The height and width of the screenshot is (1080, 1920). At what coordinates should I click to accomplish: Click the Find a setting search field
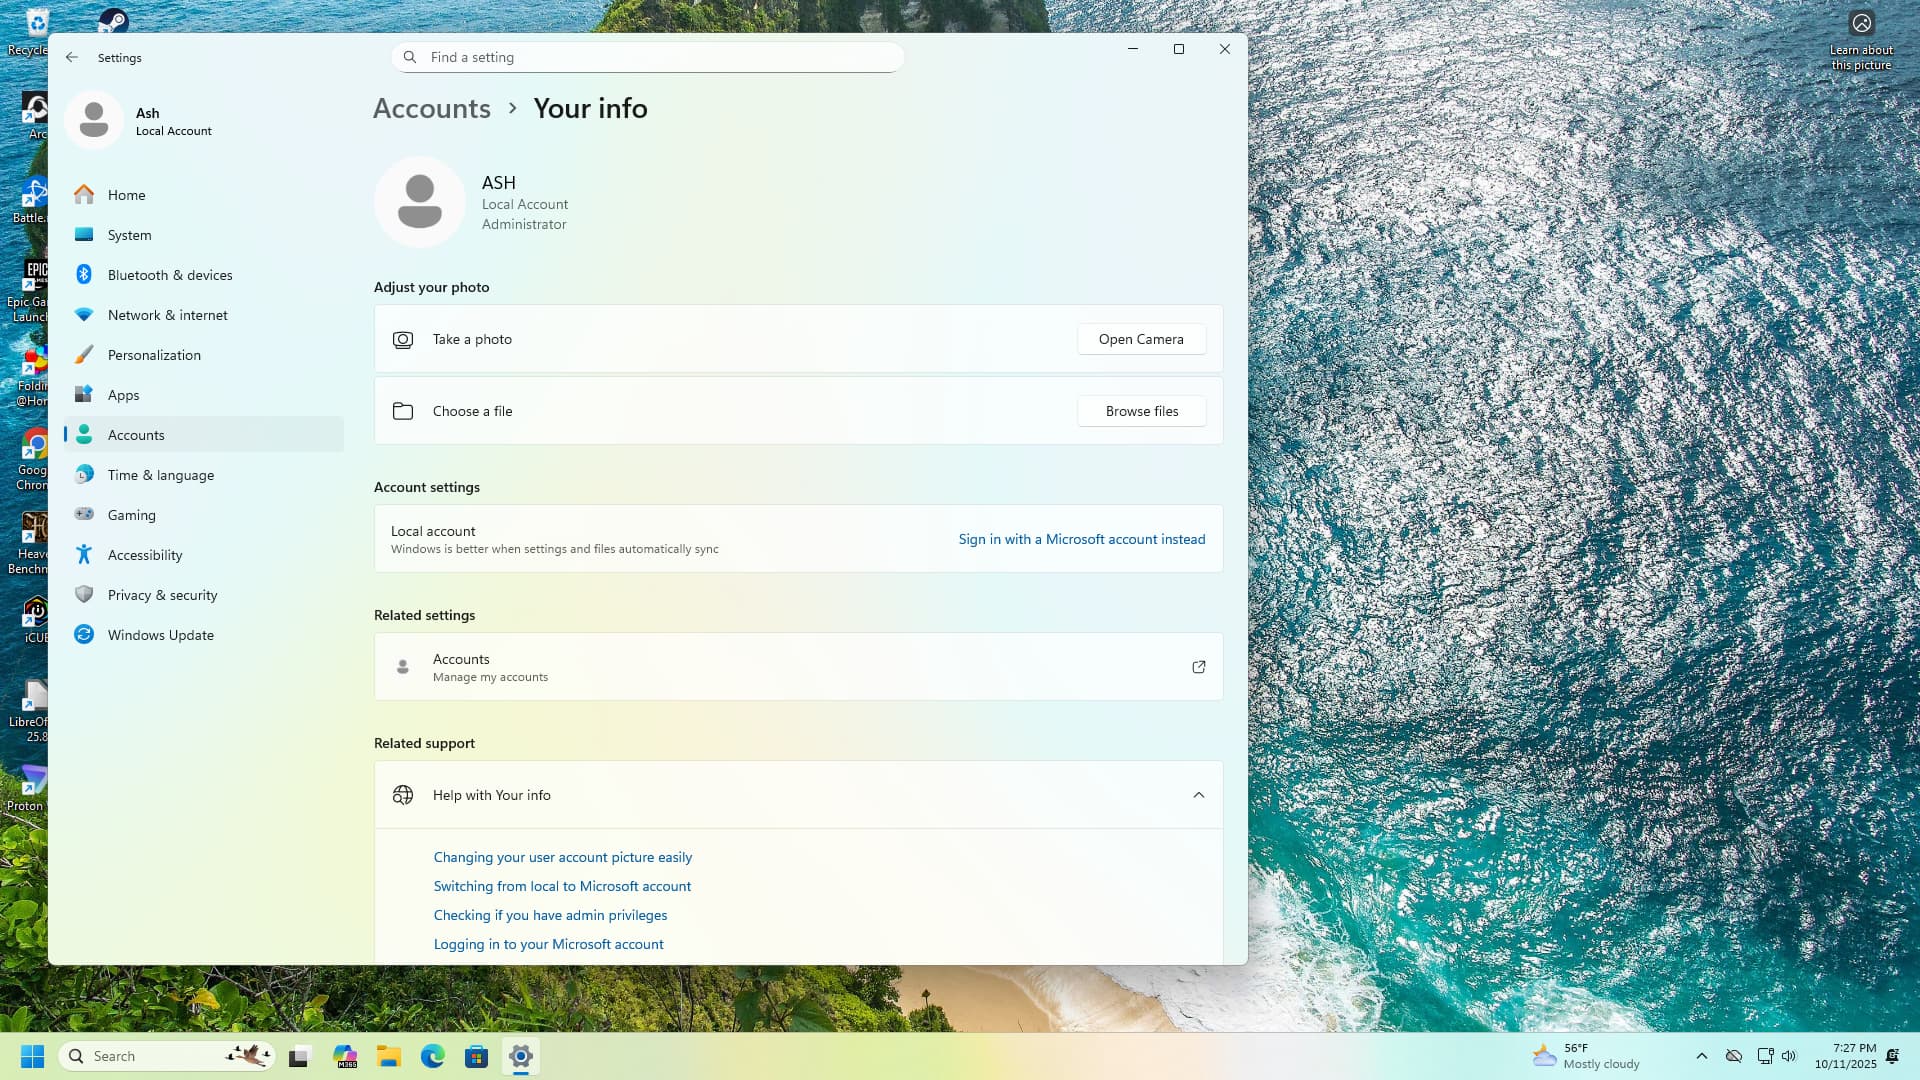[x=648, y=57]
